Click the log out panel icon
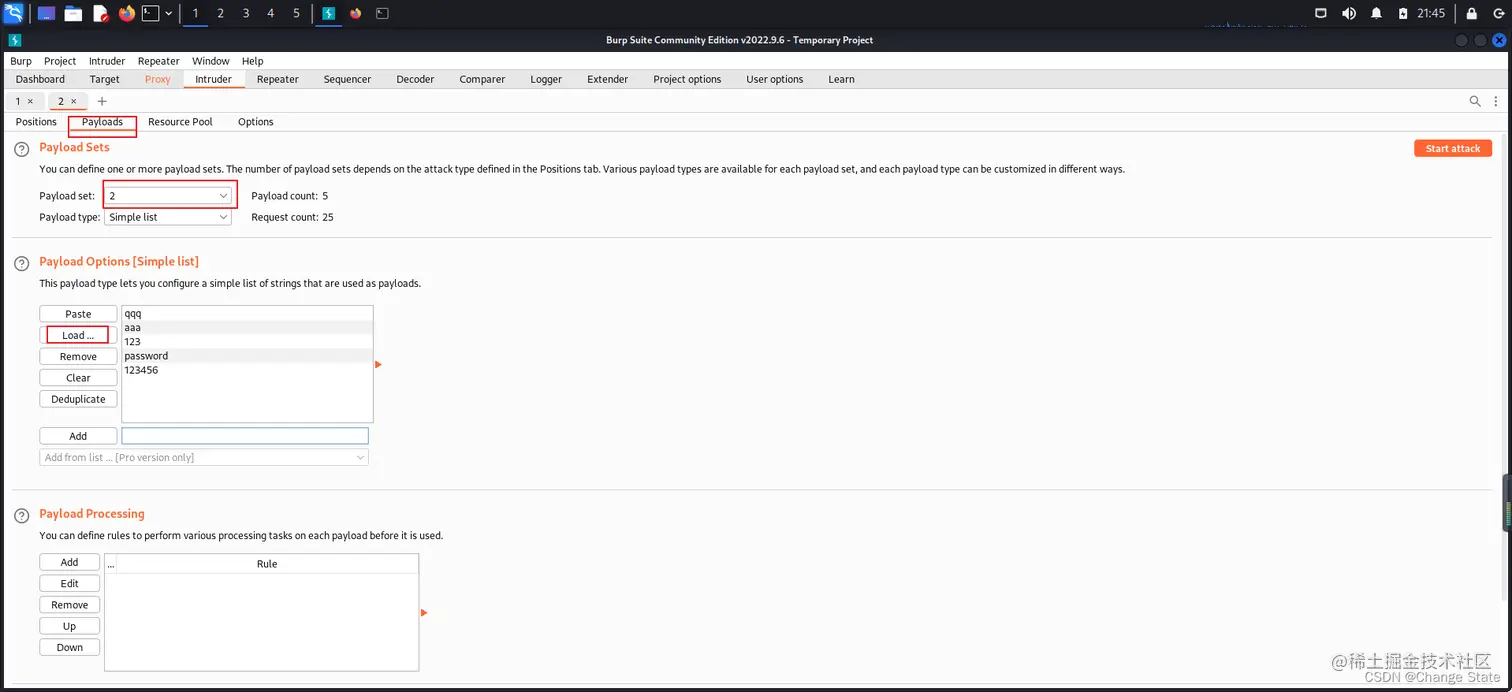The image size is (1512, 692). [1498, 13]
